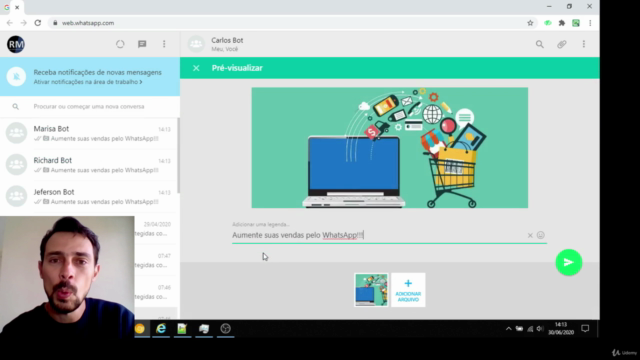Open the attach paperclip menu

pos(562,44)
